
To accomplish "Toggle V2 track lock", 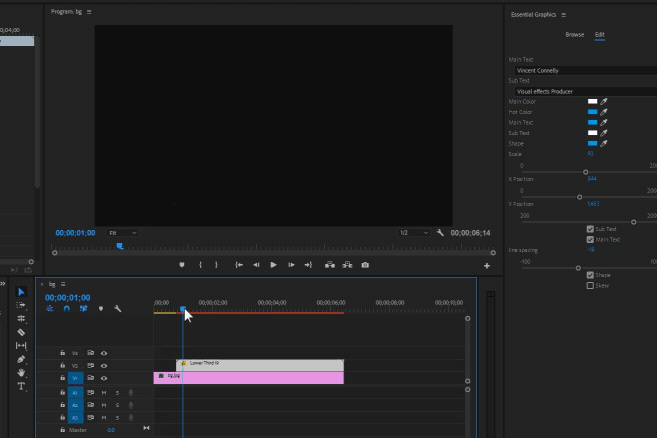I will (62, 365).
